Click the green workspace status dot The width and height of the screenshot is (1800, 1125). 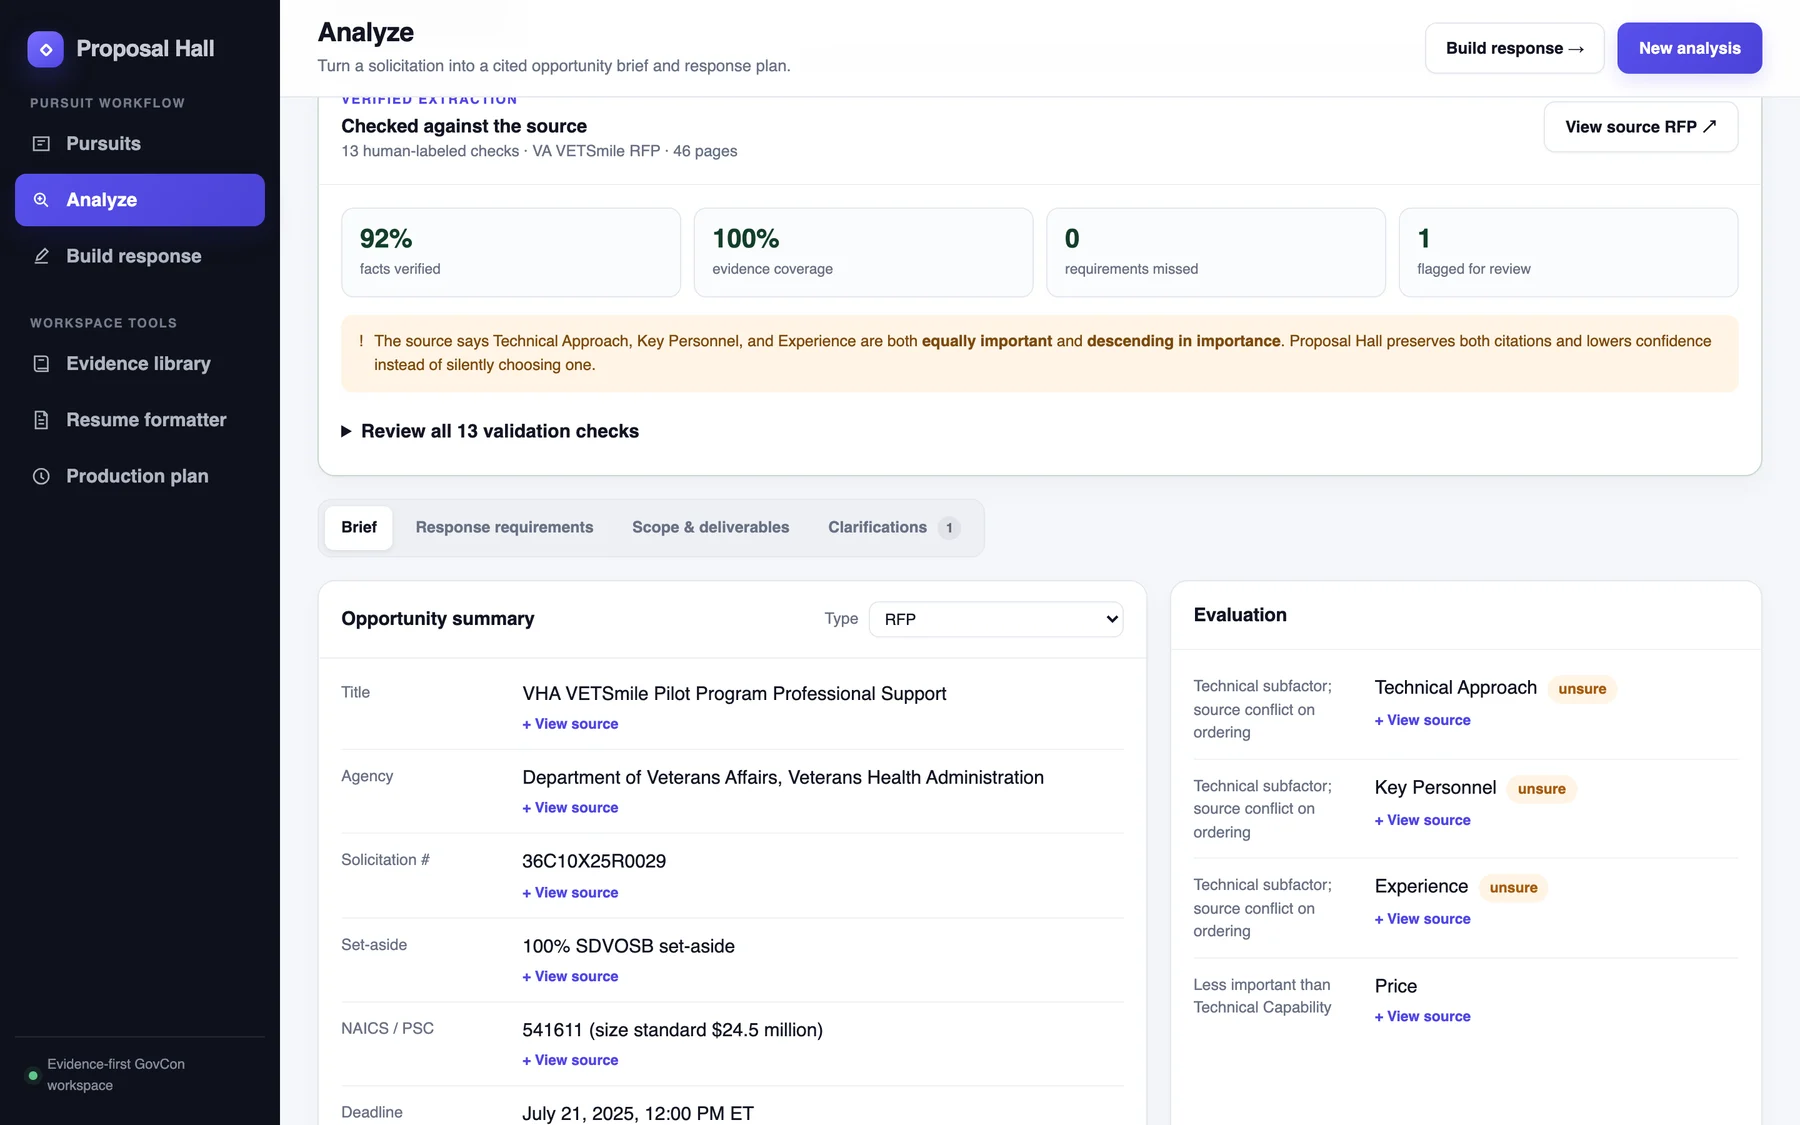(x=33, y=1076)
